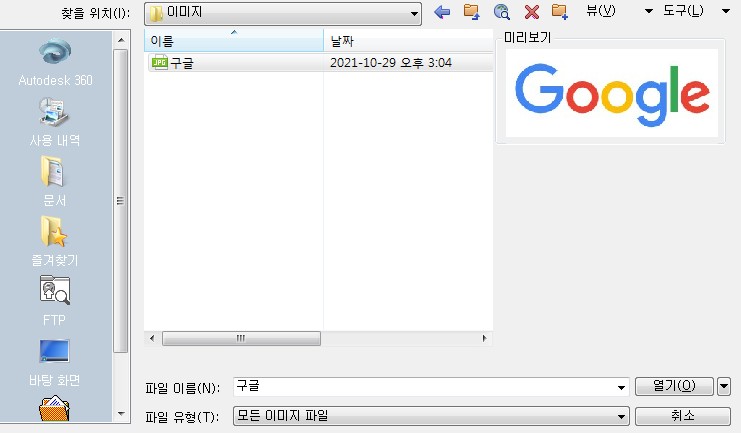
Task: Expand the 파일 이름 combo box list
Action: pos(621,388)
